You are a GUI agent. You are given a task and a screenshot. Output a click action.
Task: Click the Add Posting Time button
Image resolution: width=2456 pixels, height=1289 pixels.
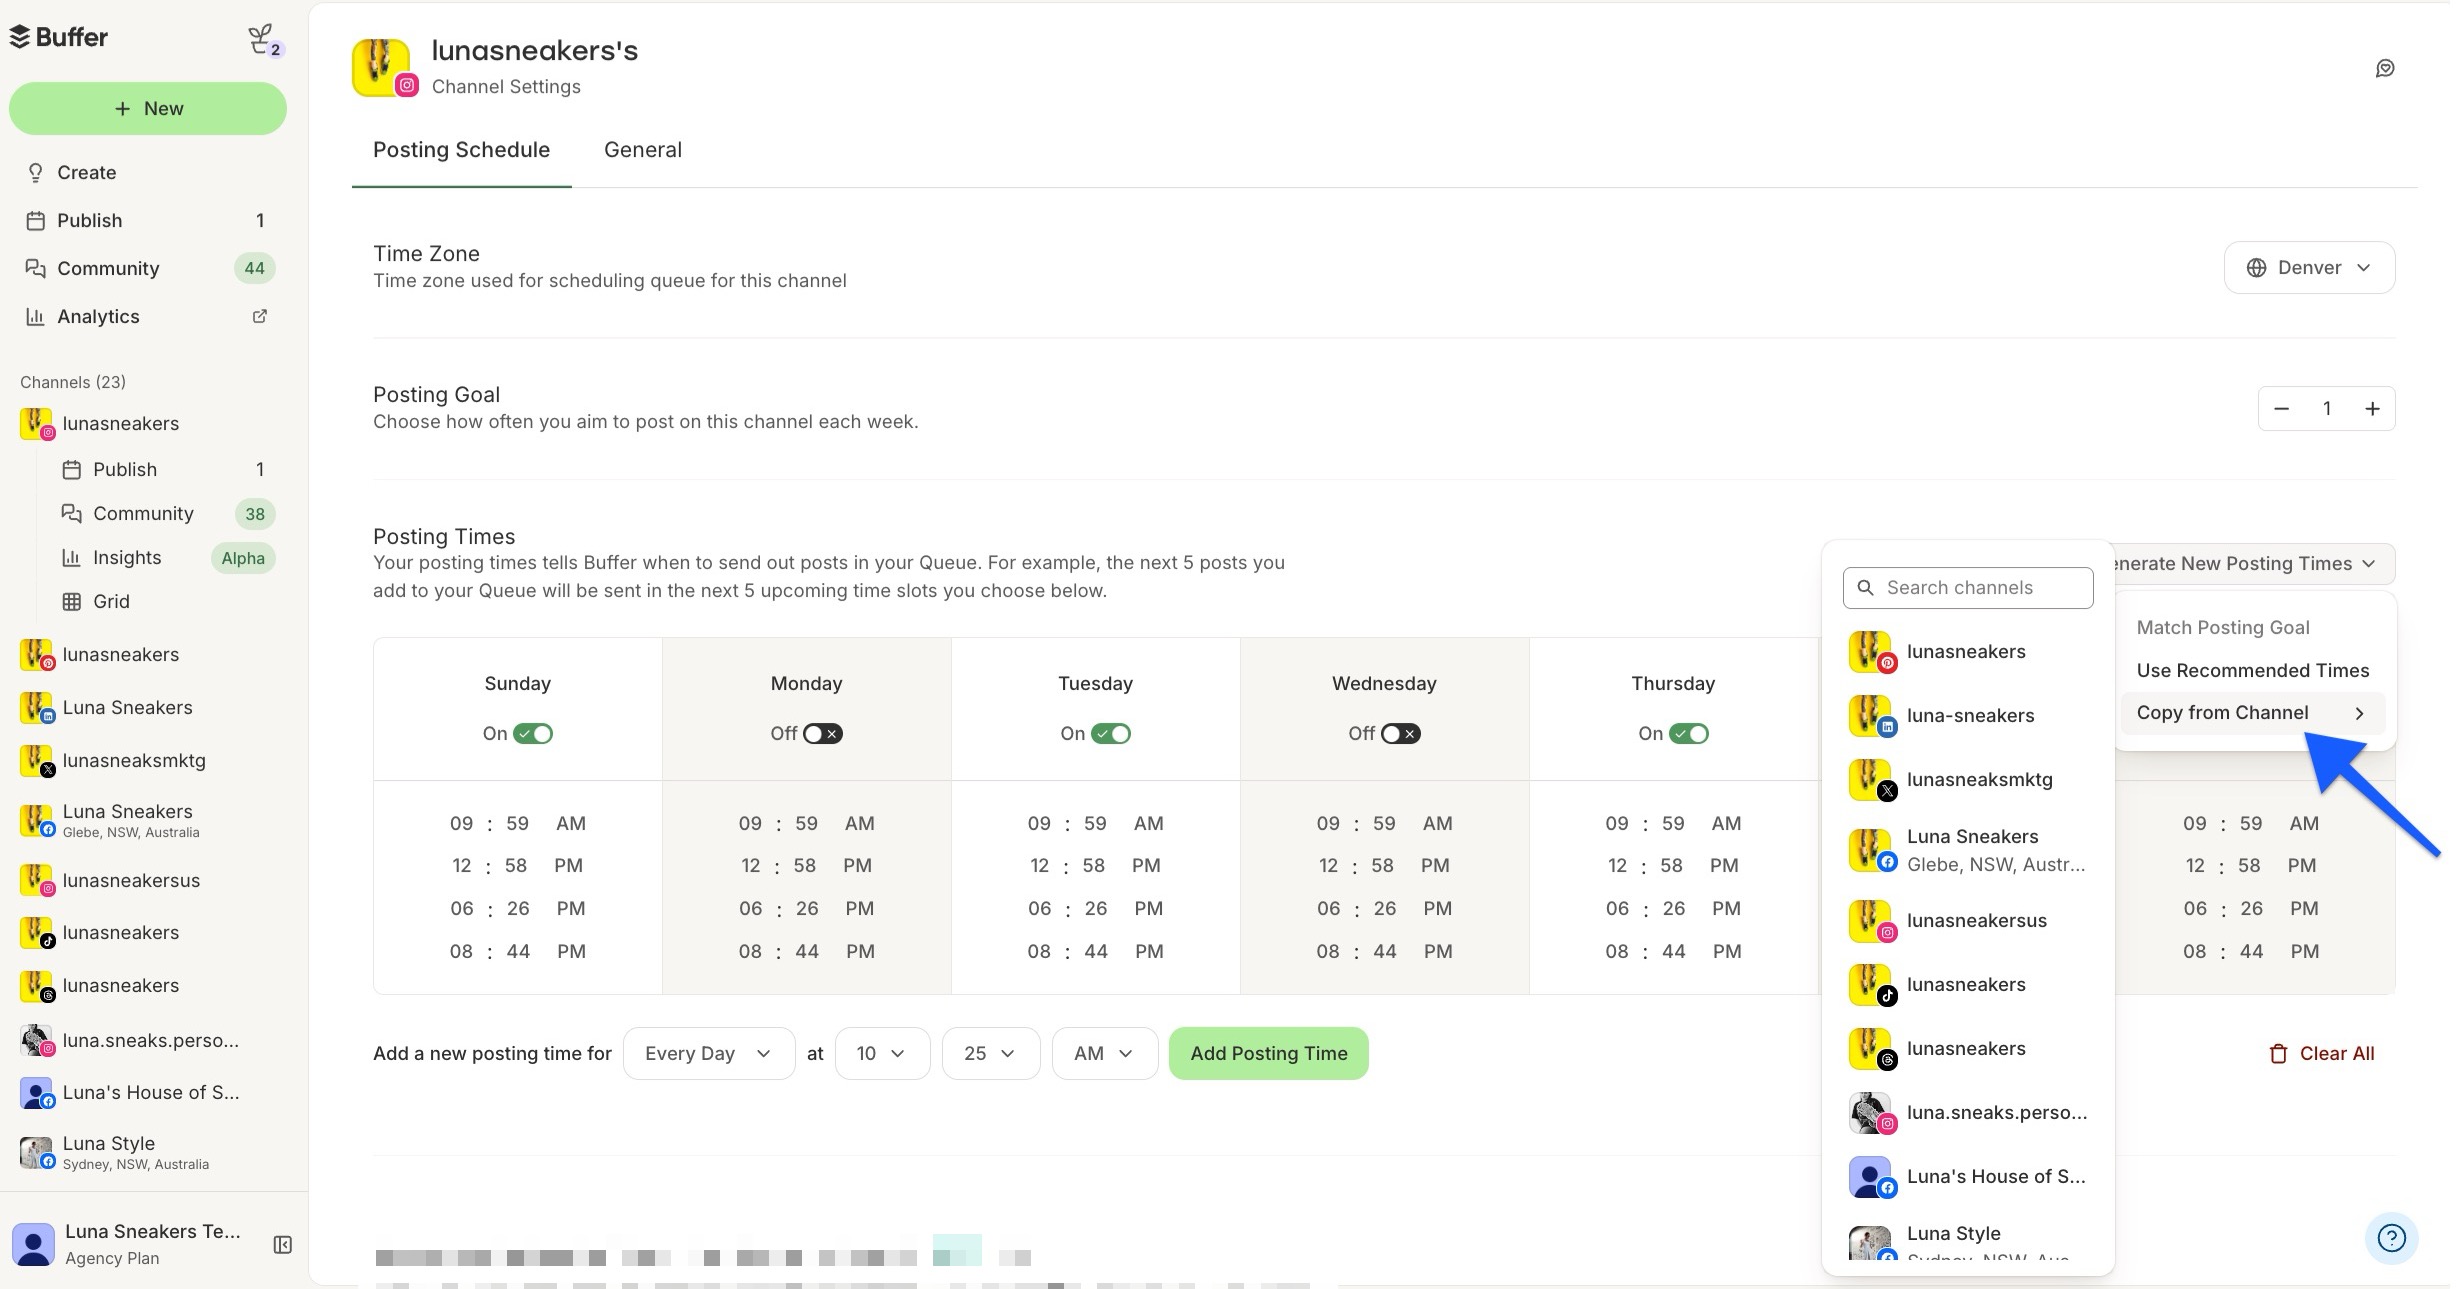click(x=1267, y=1053)
